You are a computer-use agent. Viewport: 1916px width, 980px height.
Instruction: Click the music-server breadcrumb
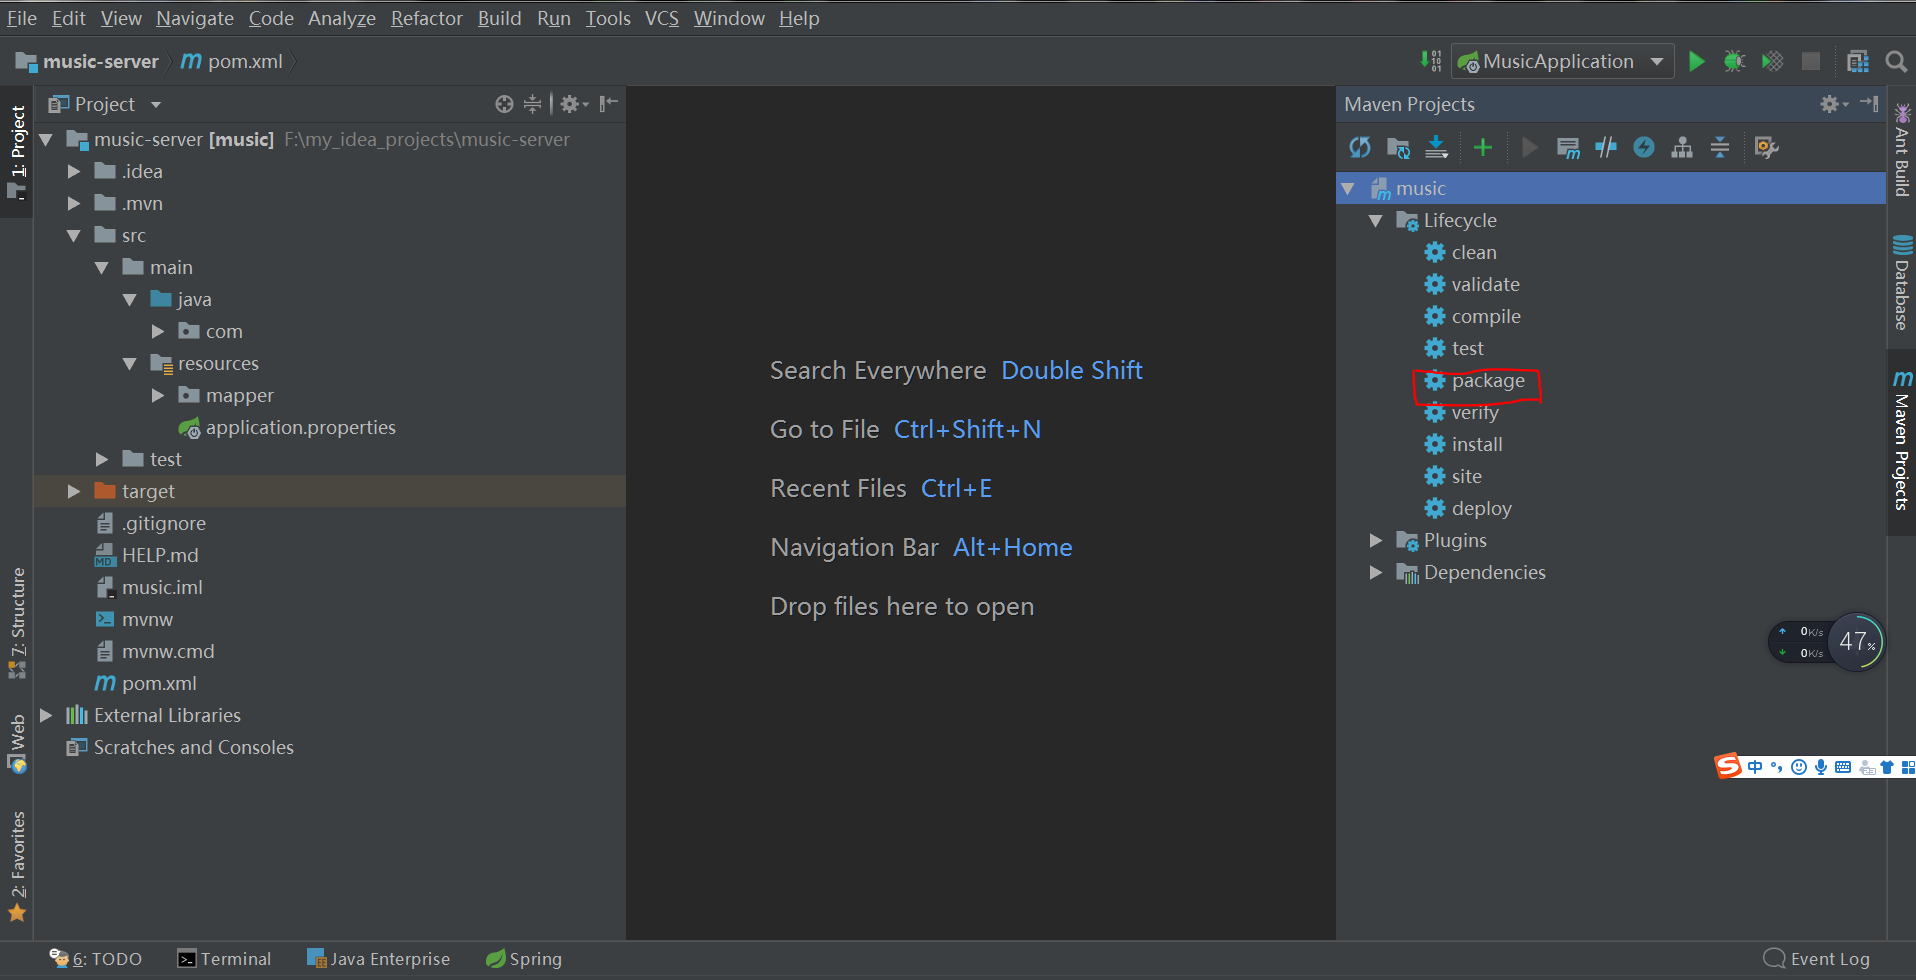[87, 62]
